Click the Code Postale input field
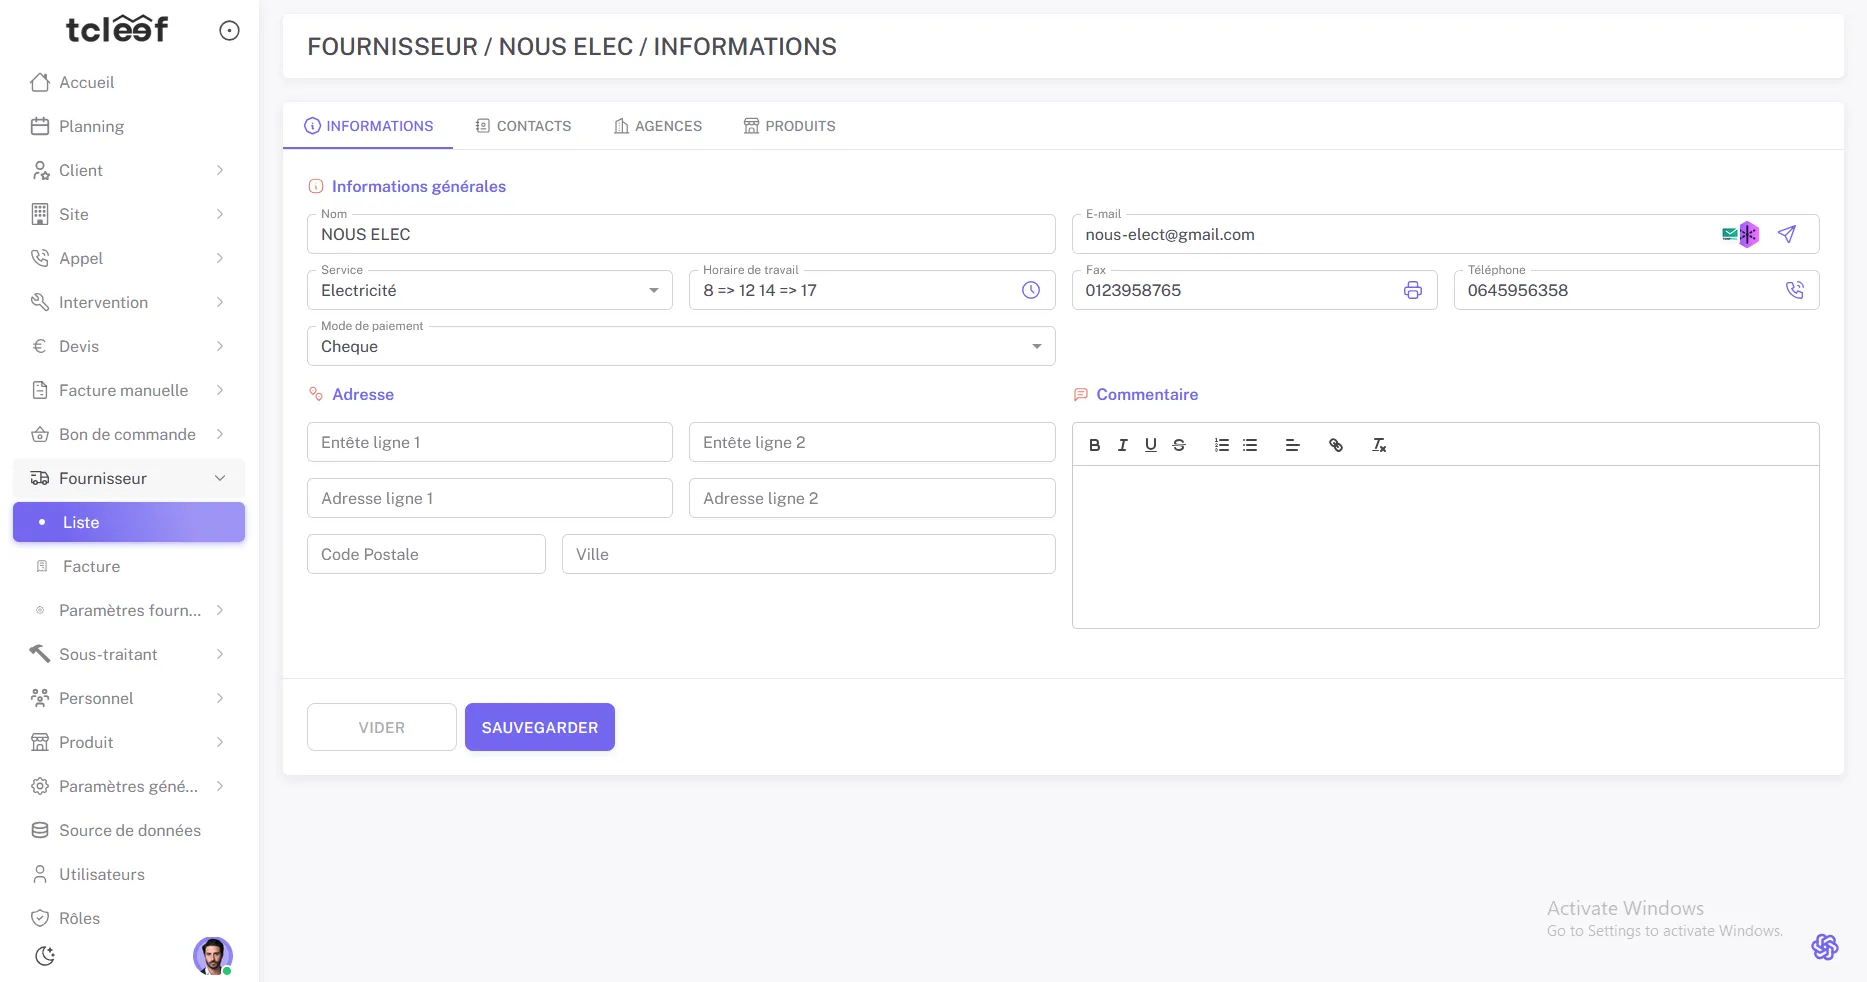Screen dimensions: 1867x982 tap(426, 554)
